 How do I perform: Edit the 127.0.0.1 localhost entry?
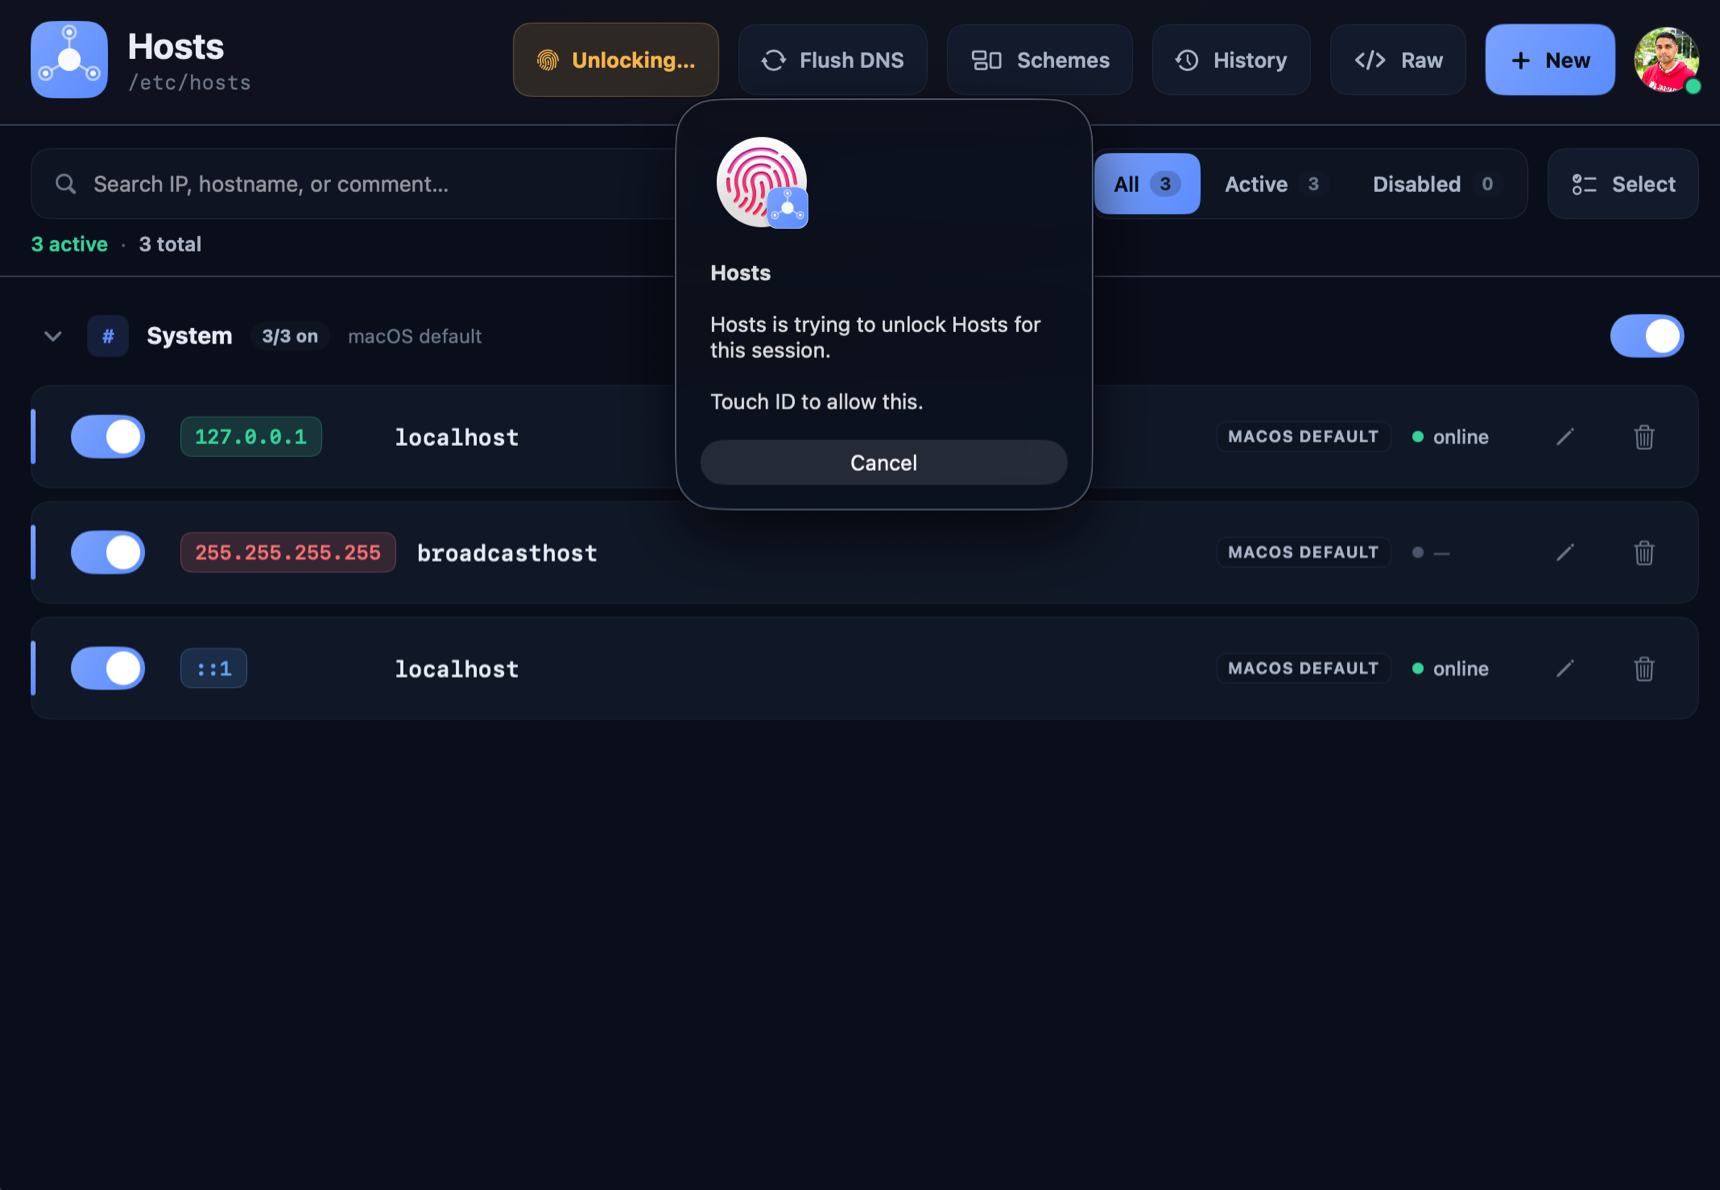point(1565,437)
